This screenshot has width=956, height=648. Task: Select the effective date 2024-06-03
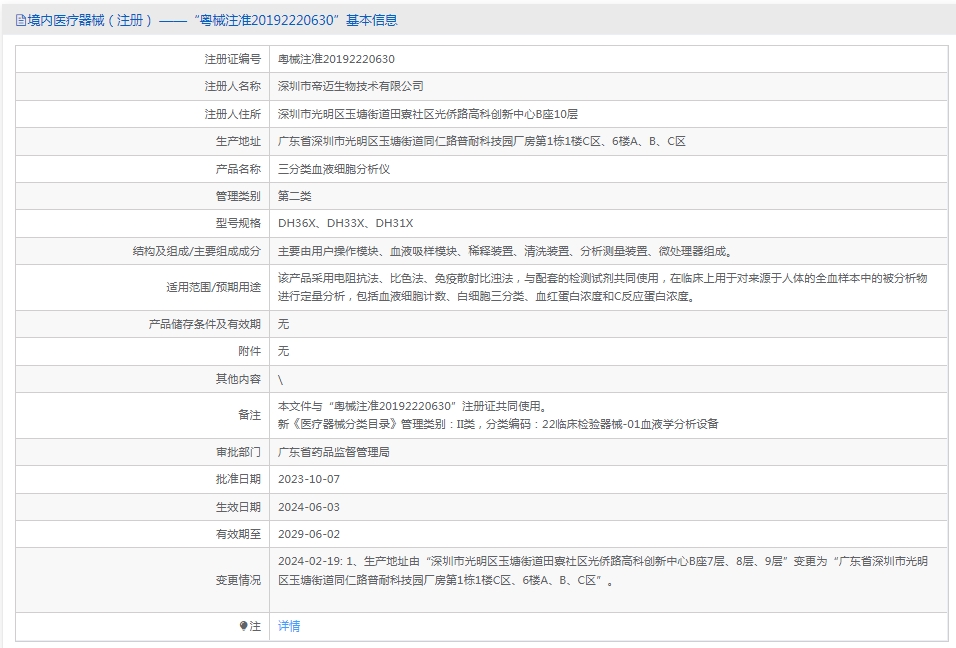(309, 507)
